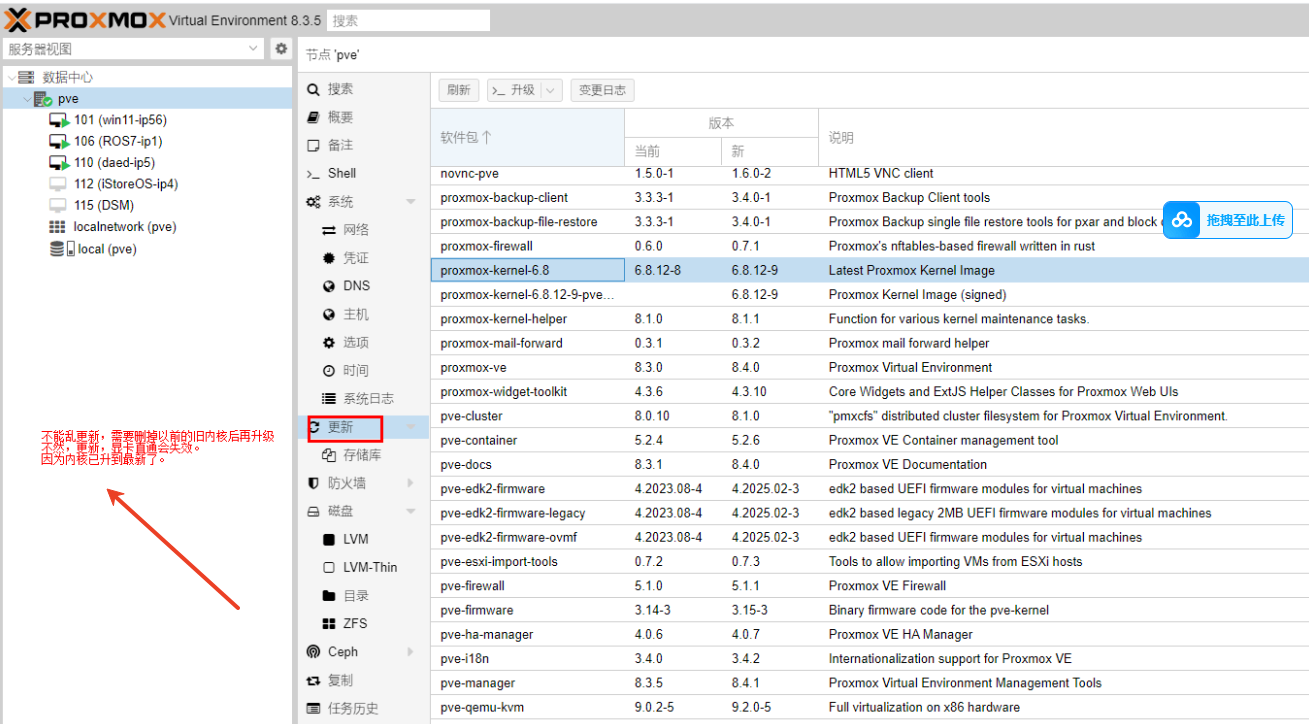The height and width of the screenshot is (724, 1309).
Task: Select VM 101 (win11-ip56) monitor icon
Action: (x=58, y=120)
